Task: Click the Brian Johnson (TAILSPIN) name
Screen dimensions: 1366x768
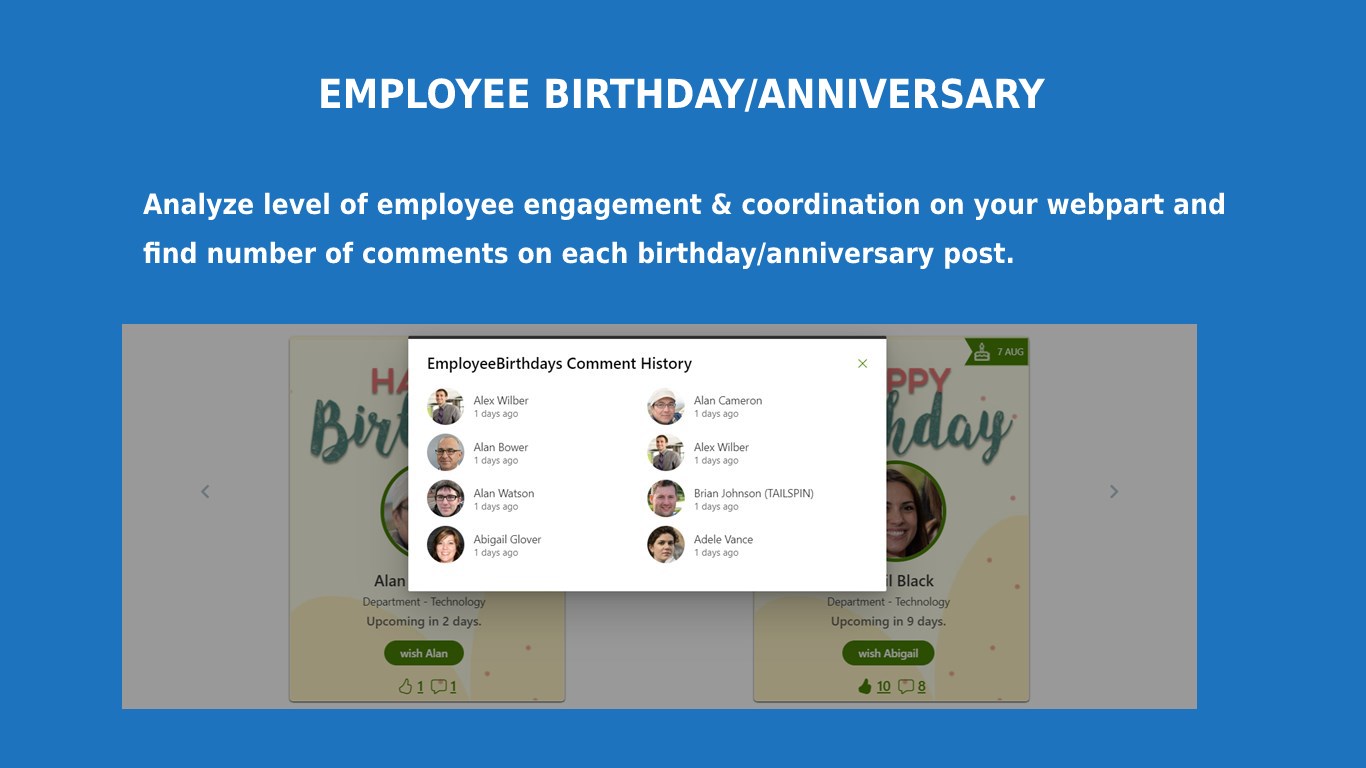Action: click(x=753, y=493)
